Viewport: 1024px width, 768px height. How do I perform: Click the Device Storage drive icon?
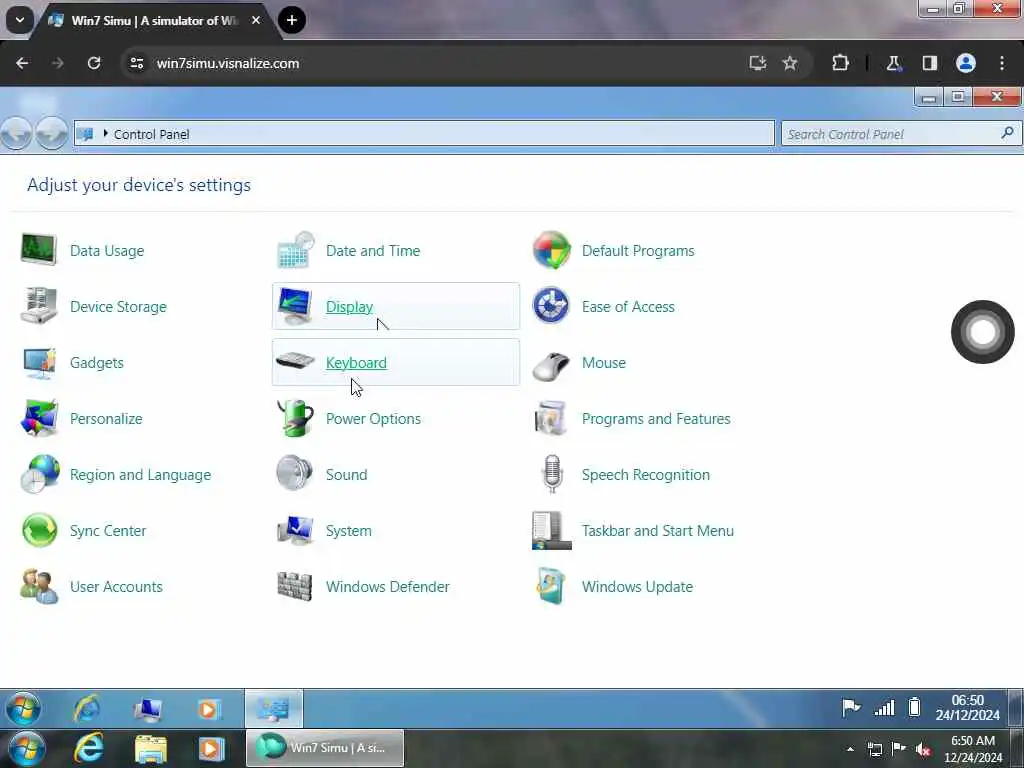39,306
